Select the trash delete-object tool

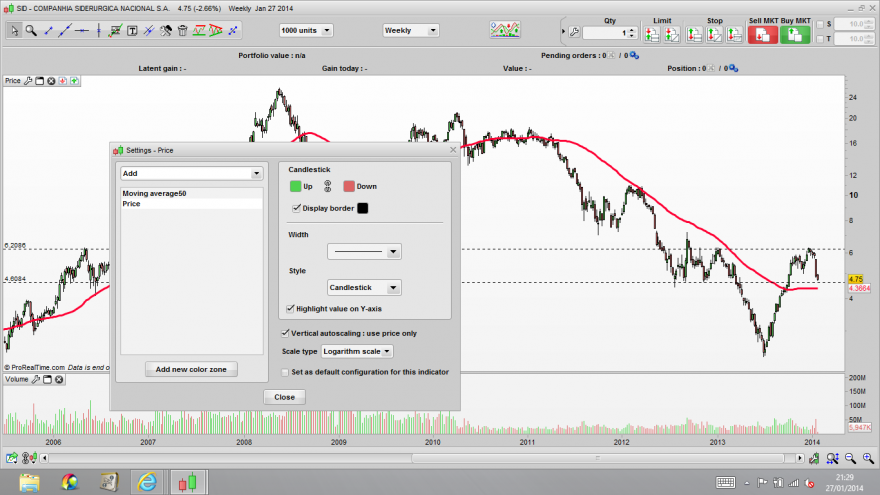[x=182, y=30]
